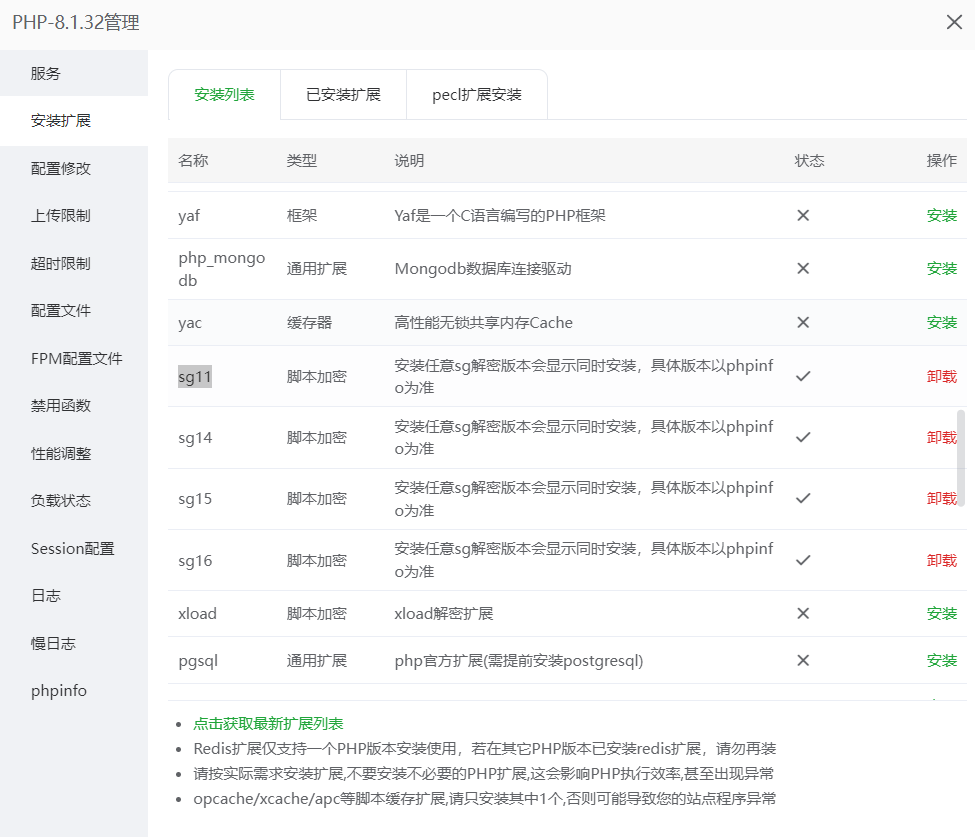975x837 pixels.
Task: Install the php_mongodb extension
Action: pyautogui.click(x=941, y=268)
